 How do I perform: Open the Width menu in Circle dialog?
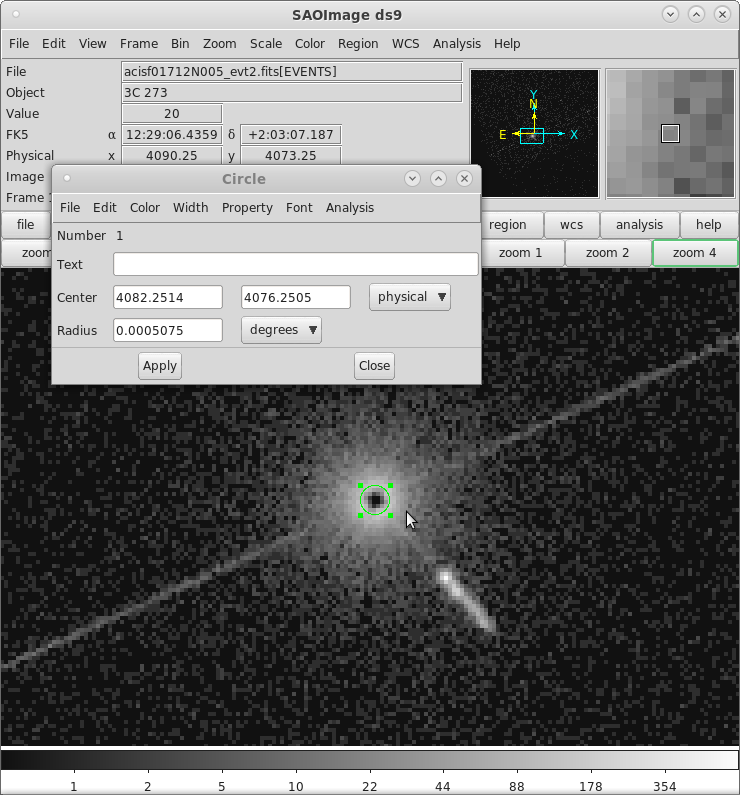pyautogui.click(x=190, y=207)
